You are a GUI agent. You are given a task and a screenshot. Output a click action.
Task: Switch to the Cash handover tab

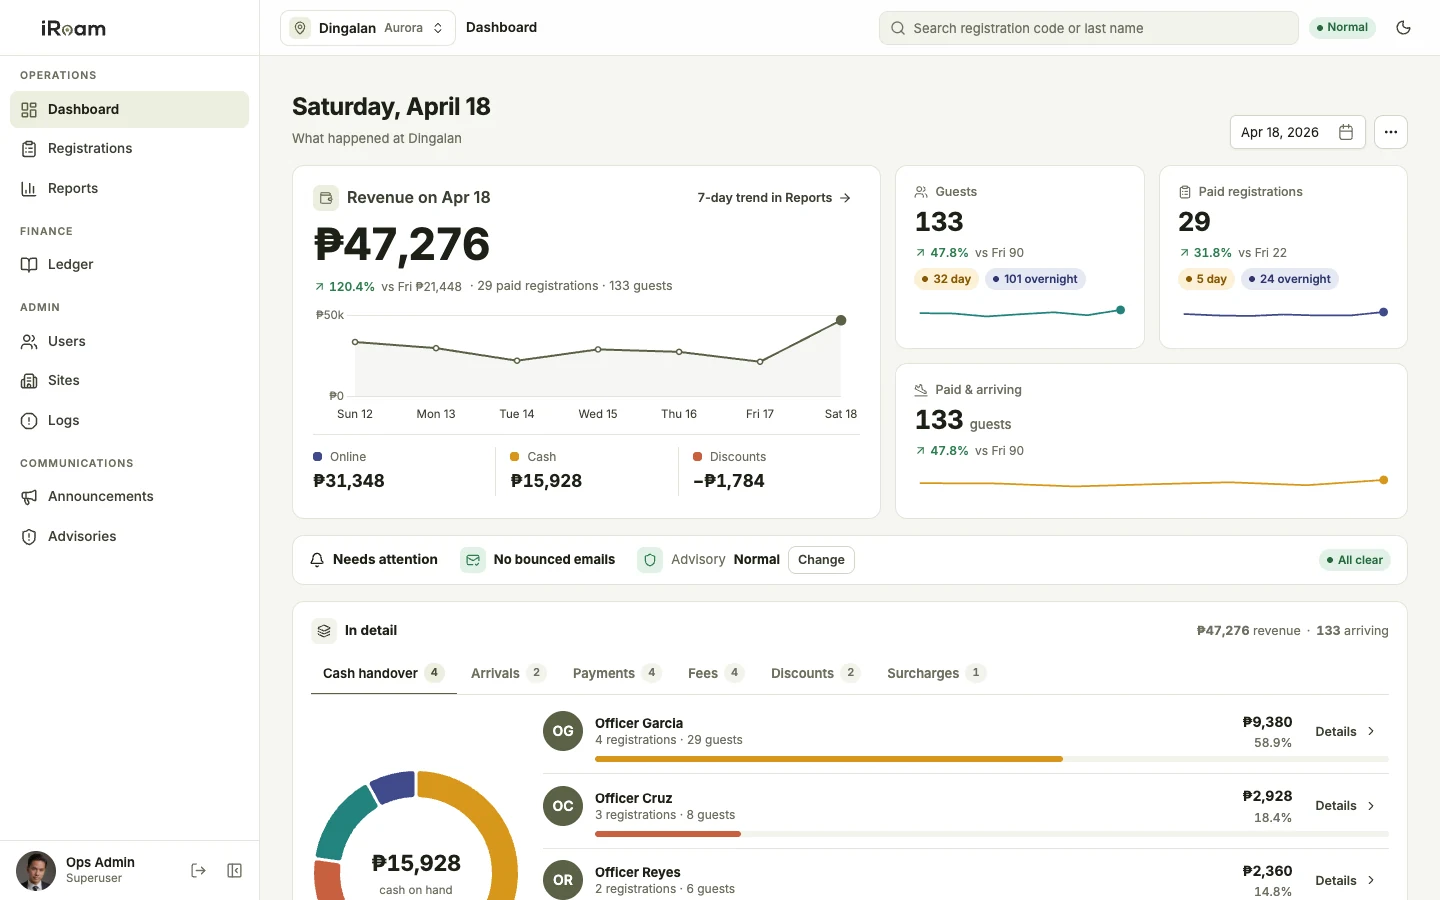[x=384, y=673]
